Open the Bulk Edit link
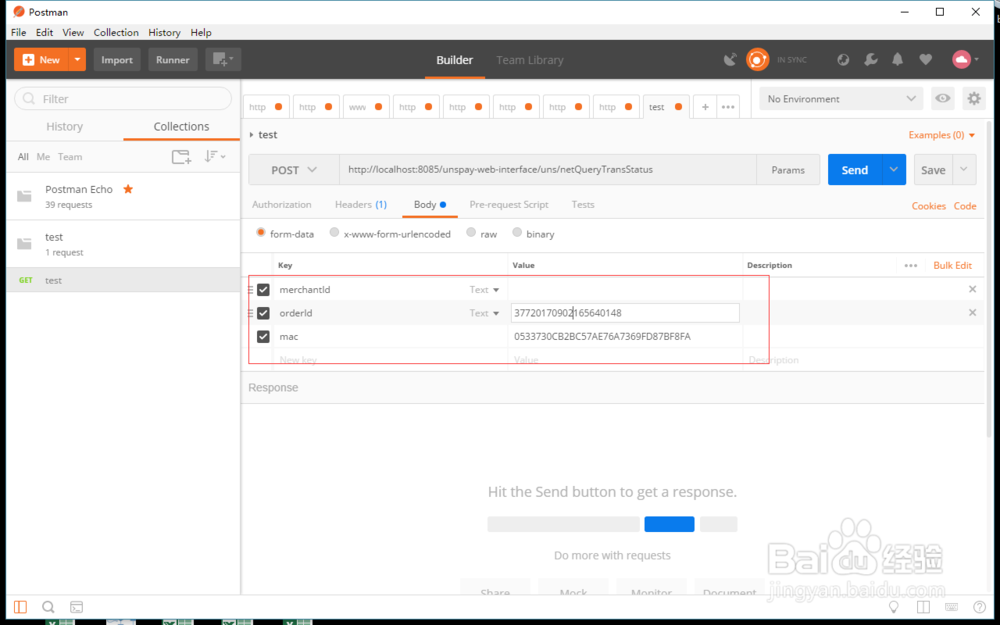 tap(953, 265)
